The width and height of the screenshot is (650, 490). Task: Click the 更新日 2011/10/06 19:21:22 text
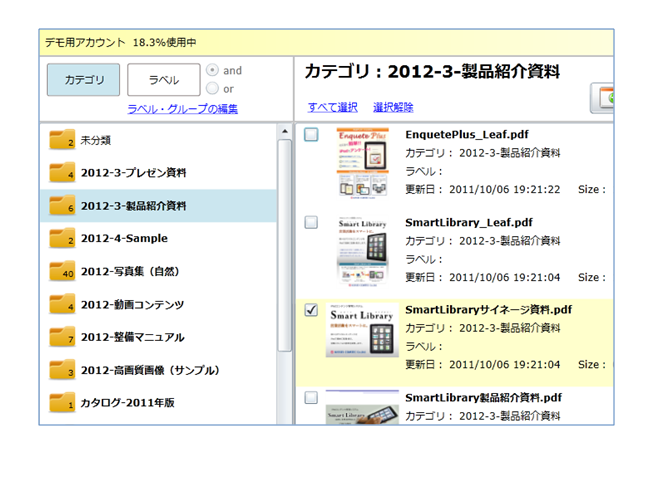click(483, 189)
